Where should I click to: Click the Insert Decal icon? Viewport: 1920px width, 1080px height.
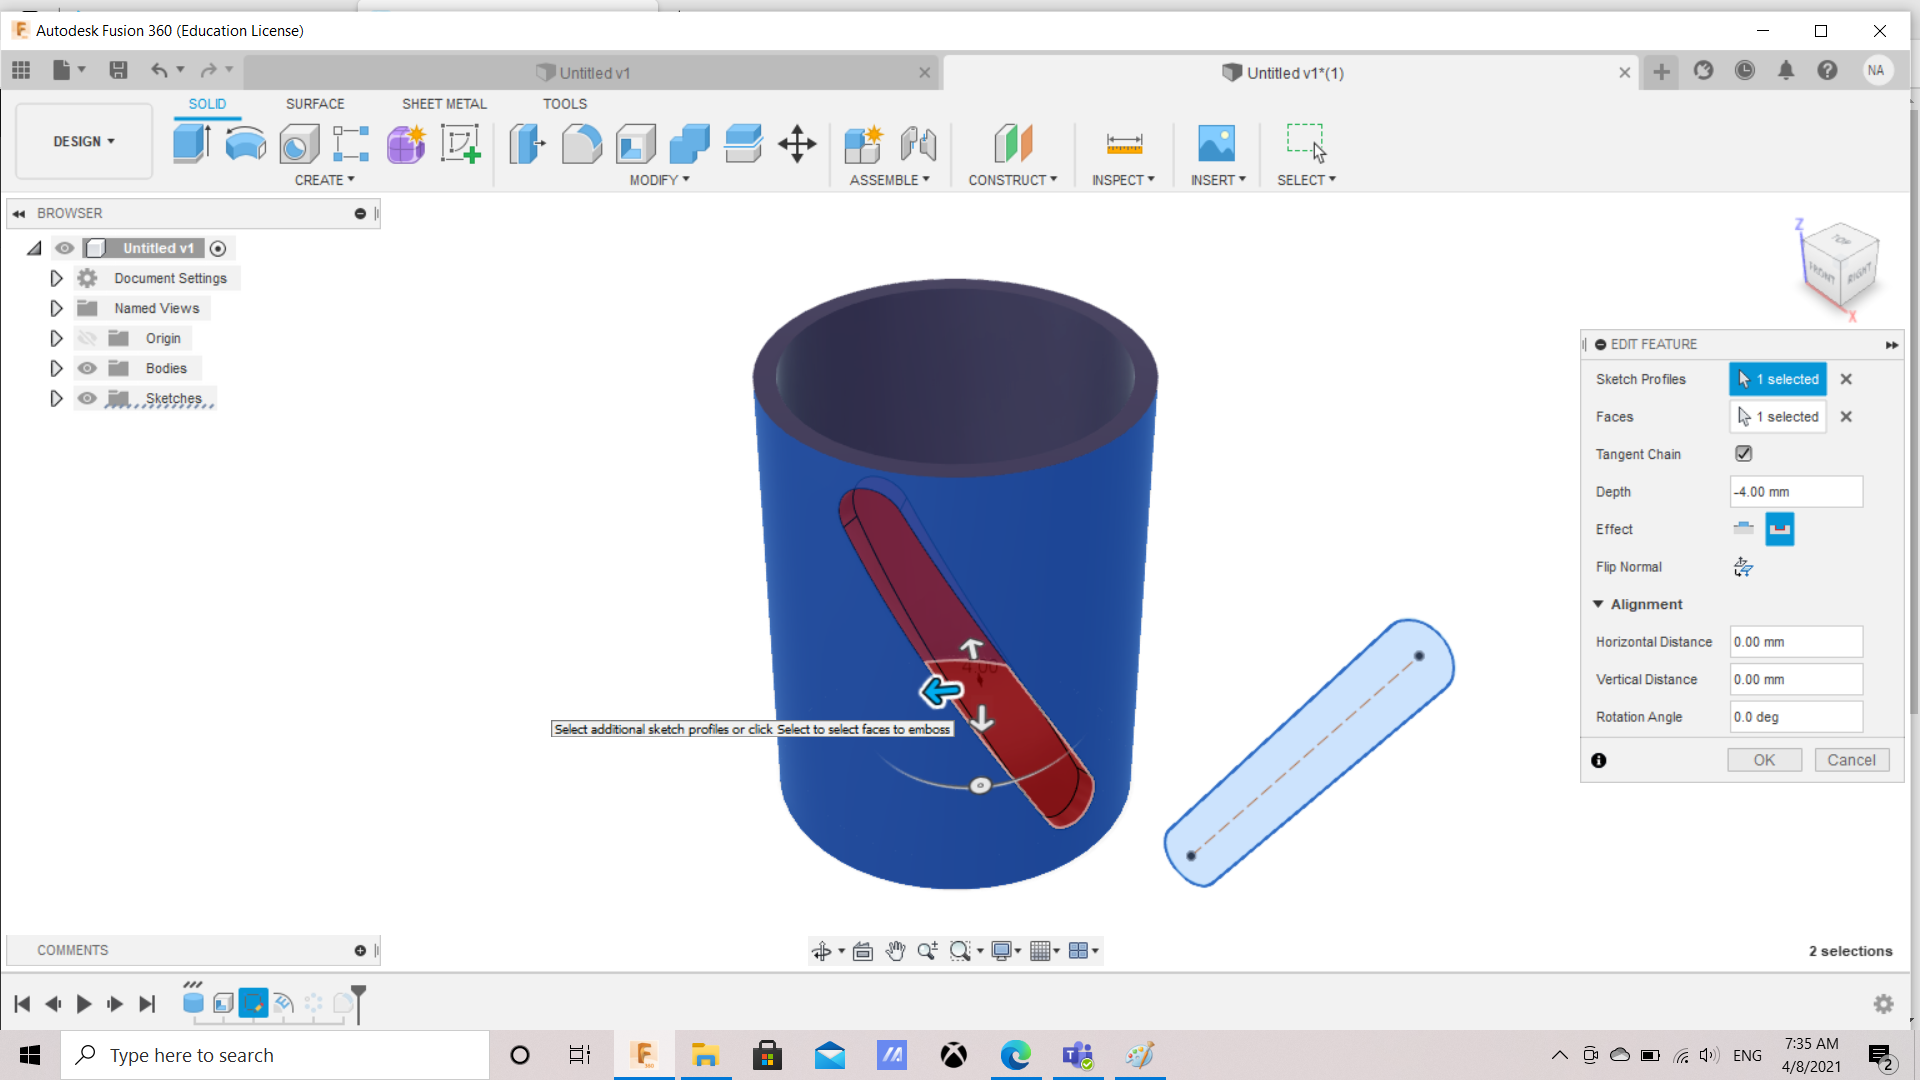point(1216,144)
